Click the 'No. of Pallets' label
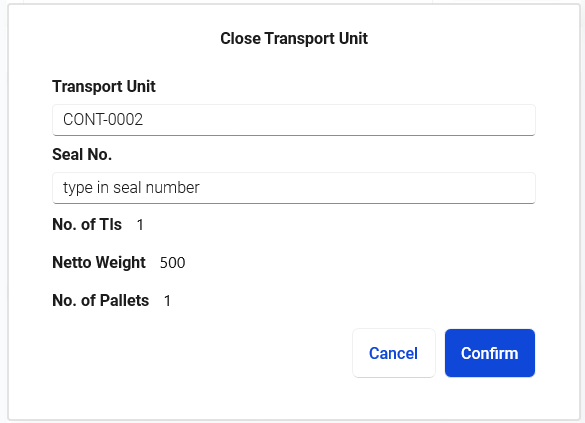The width and height of the screenshot is (585, 423). point(101,301)
